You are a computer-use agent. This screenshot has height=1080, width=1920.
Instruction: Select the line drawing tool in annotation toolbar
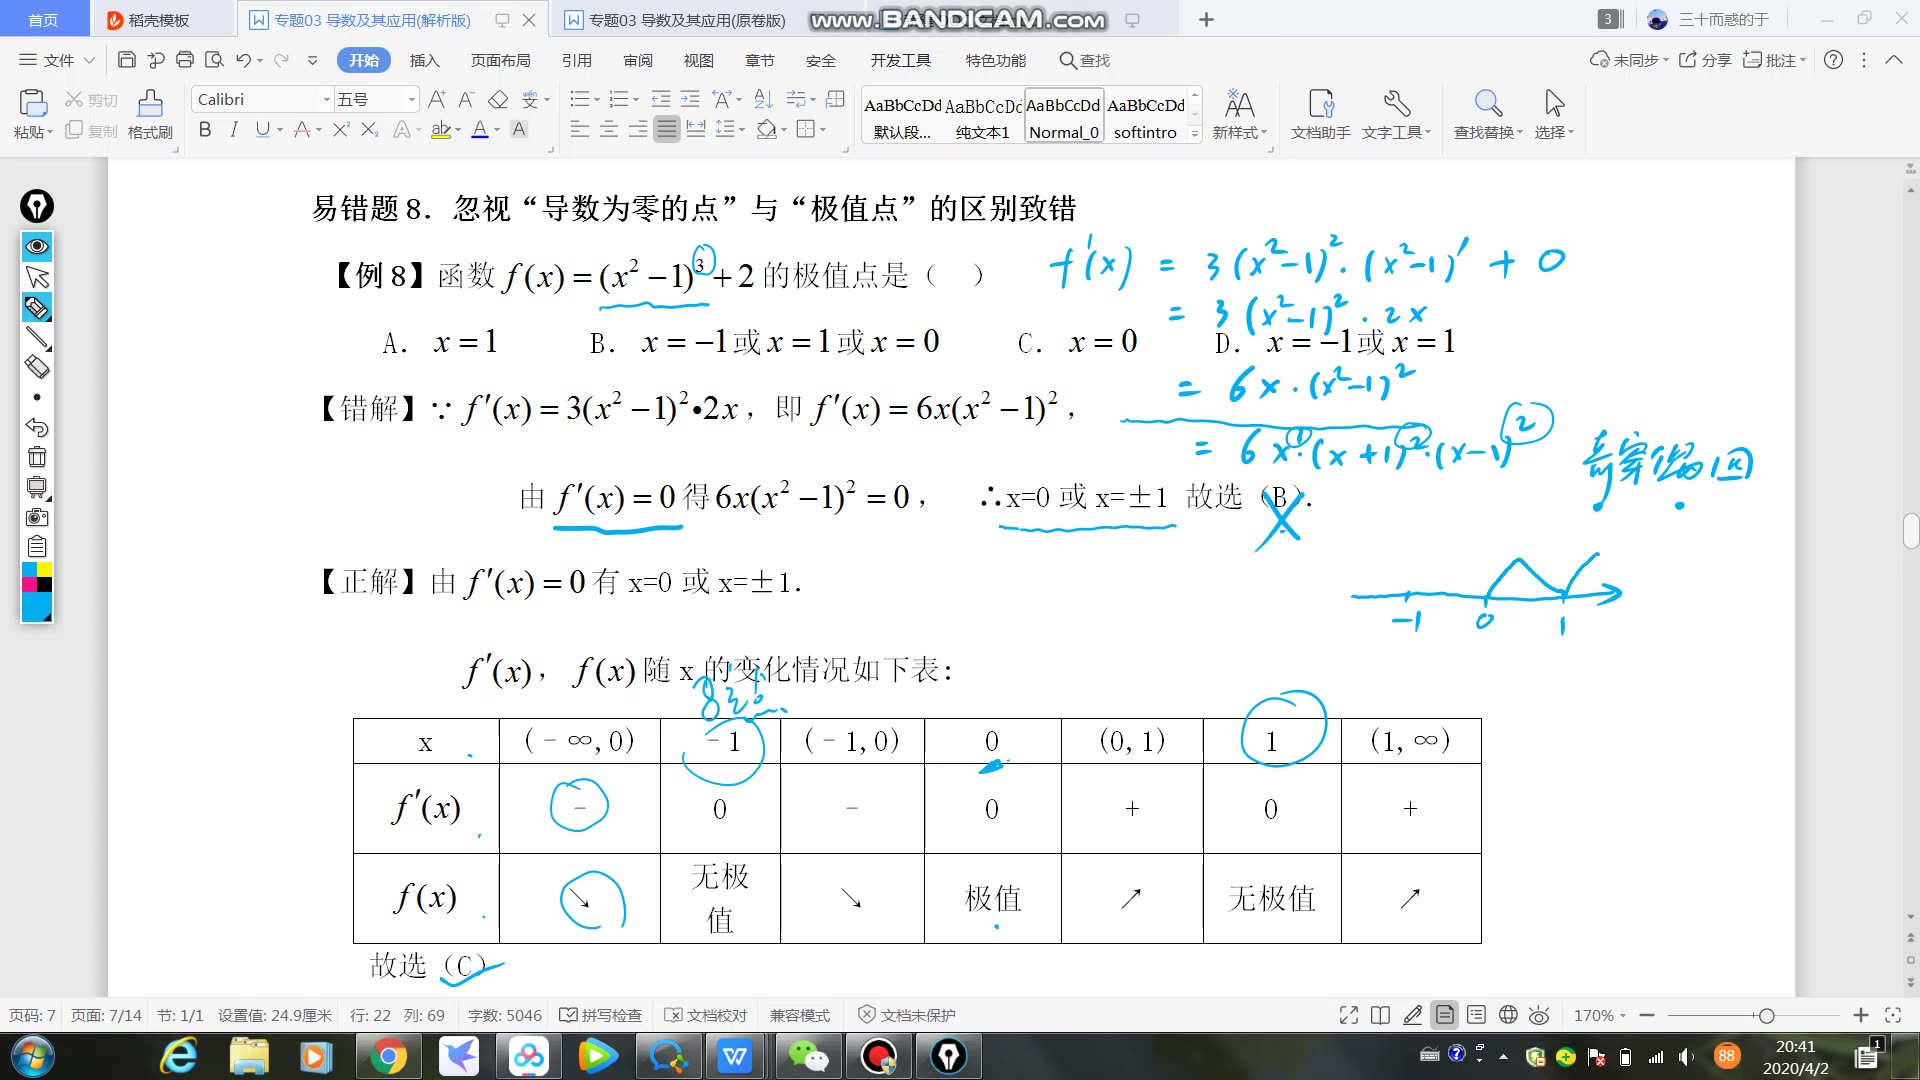(x=37, y=338)
